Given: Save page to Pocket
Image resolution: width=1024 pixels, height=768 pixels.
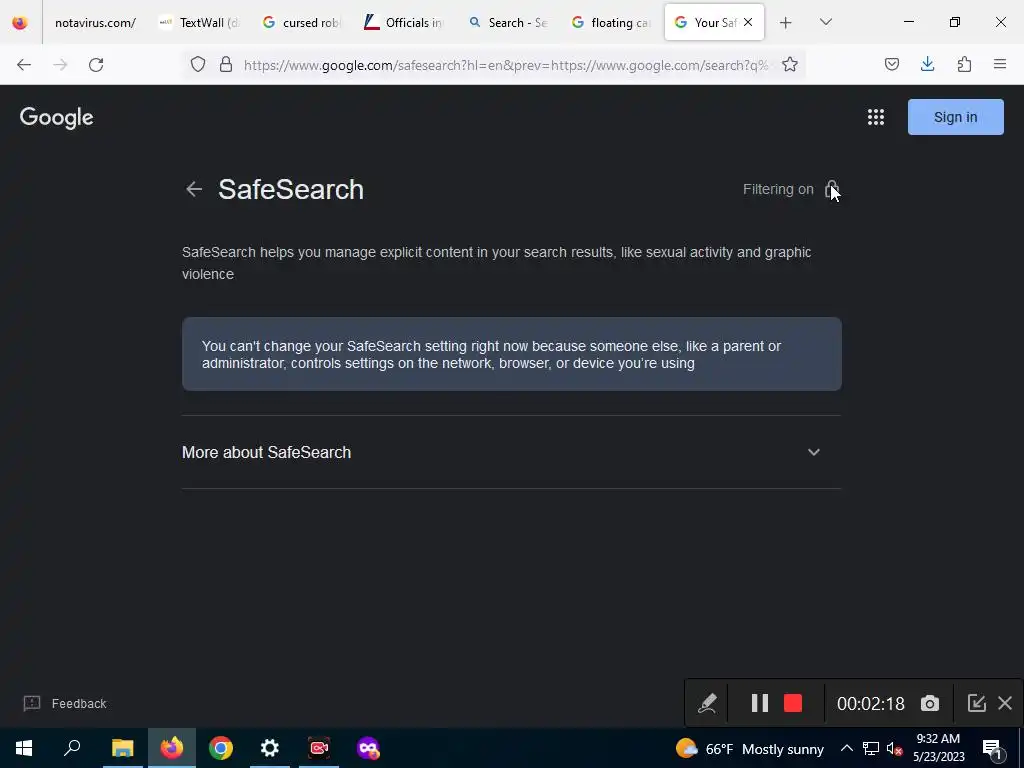Looking at the screenshot, I should tap(892, 65).
